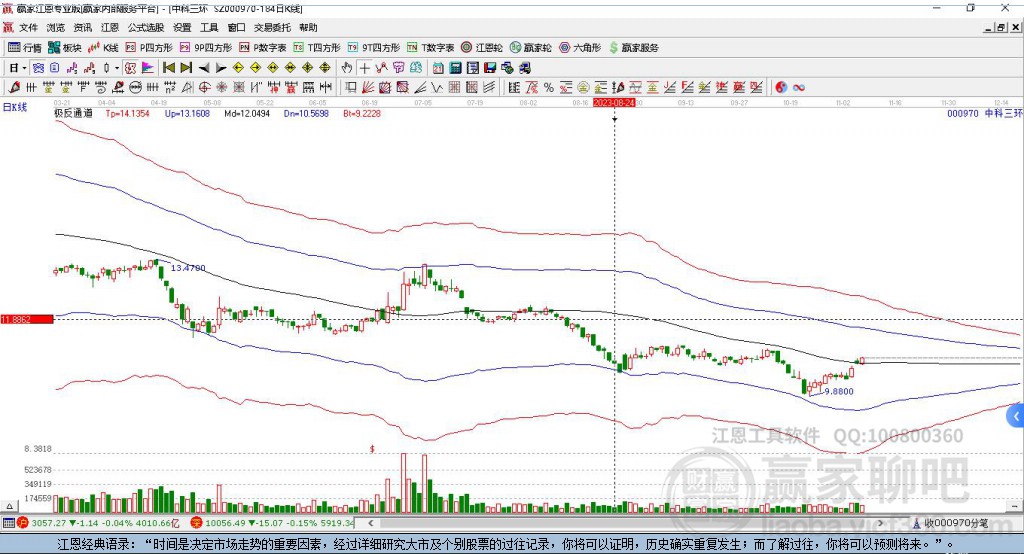Open the 江恩 menu

pyautogui.click(x=110, y=27)
